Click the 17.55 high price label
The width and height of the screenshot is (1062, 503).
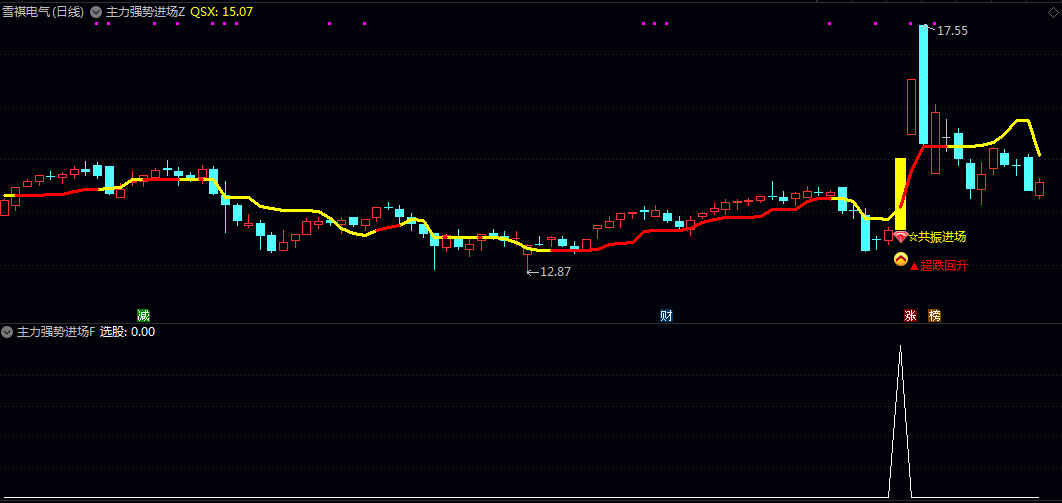(x=952, y=30)
